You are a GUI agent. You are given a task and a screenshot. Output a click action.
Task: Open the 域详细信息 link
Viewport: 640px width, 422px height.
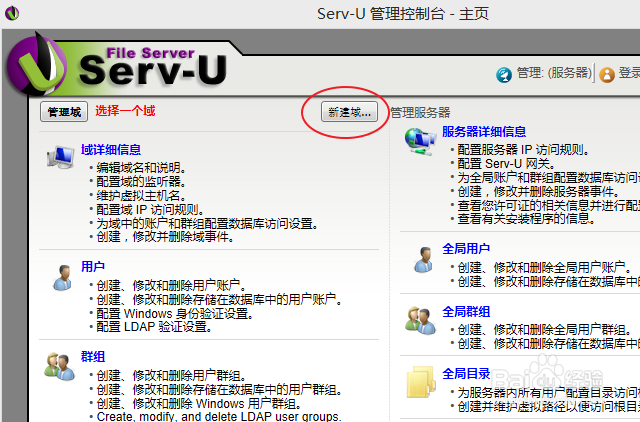pos(111,150)
